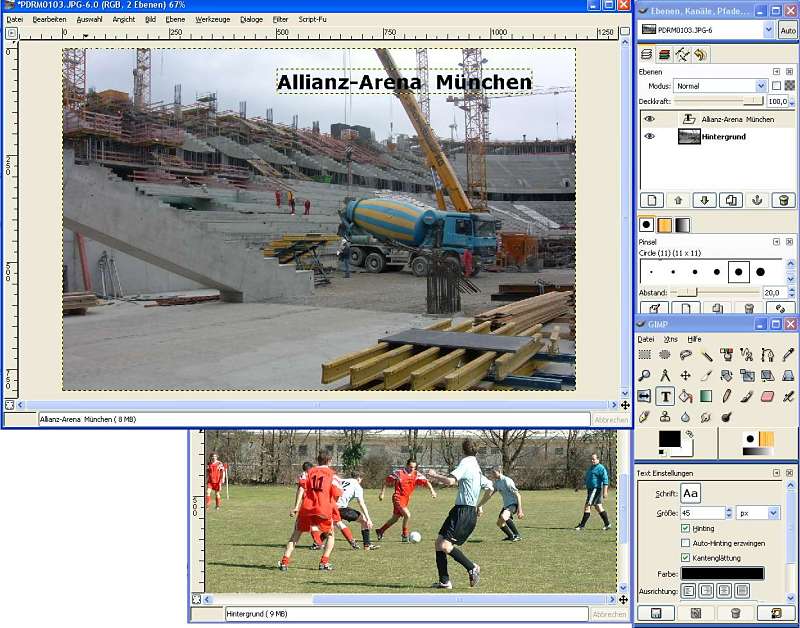Choose the Free Select lasso tool
The height and width of the screenshot is (628, 800).
685,355
